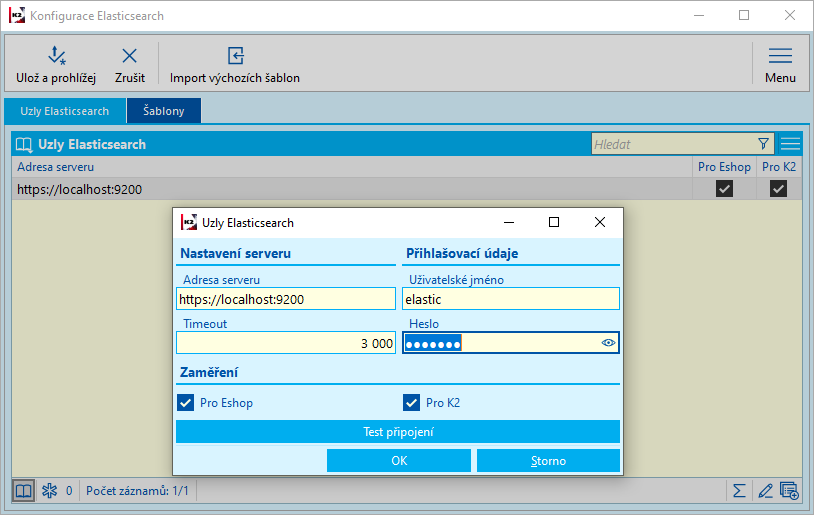The image size is (814, 515).
Task: Toggle Pro K2 checkbox in localhost row
Action: [x=778, y=188]
